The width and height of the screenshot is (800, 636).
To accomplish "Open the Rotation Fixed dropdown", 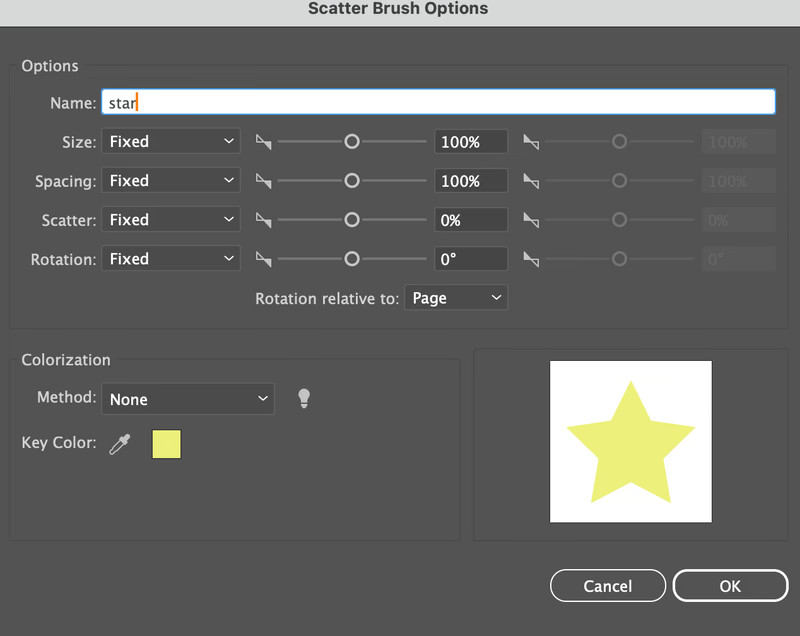I will tap(171, 259).
